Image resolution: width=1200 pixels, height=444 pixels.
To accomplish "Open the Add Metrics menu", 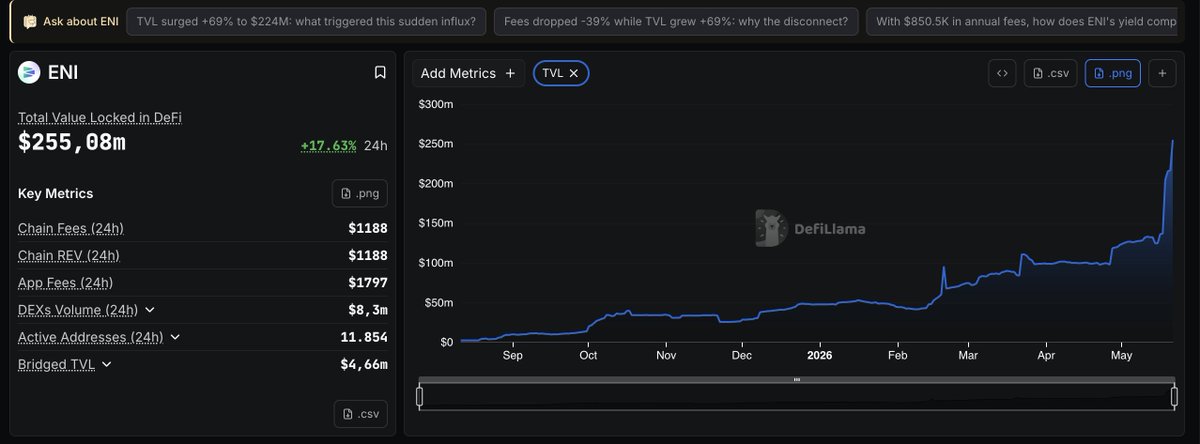I will coord(468,73).
